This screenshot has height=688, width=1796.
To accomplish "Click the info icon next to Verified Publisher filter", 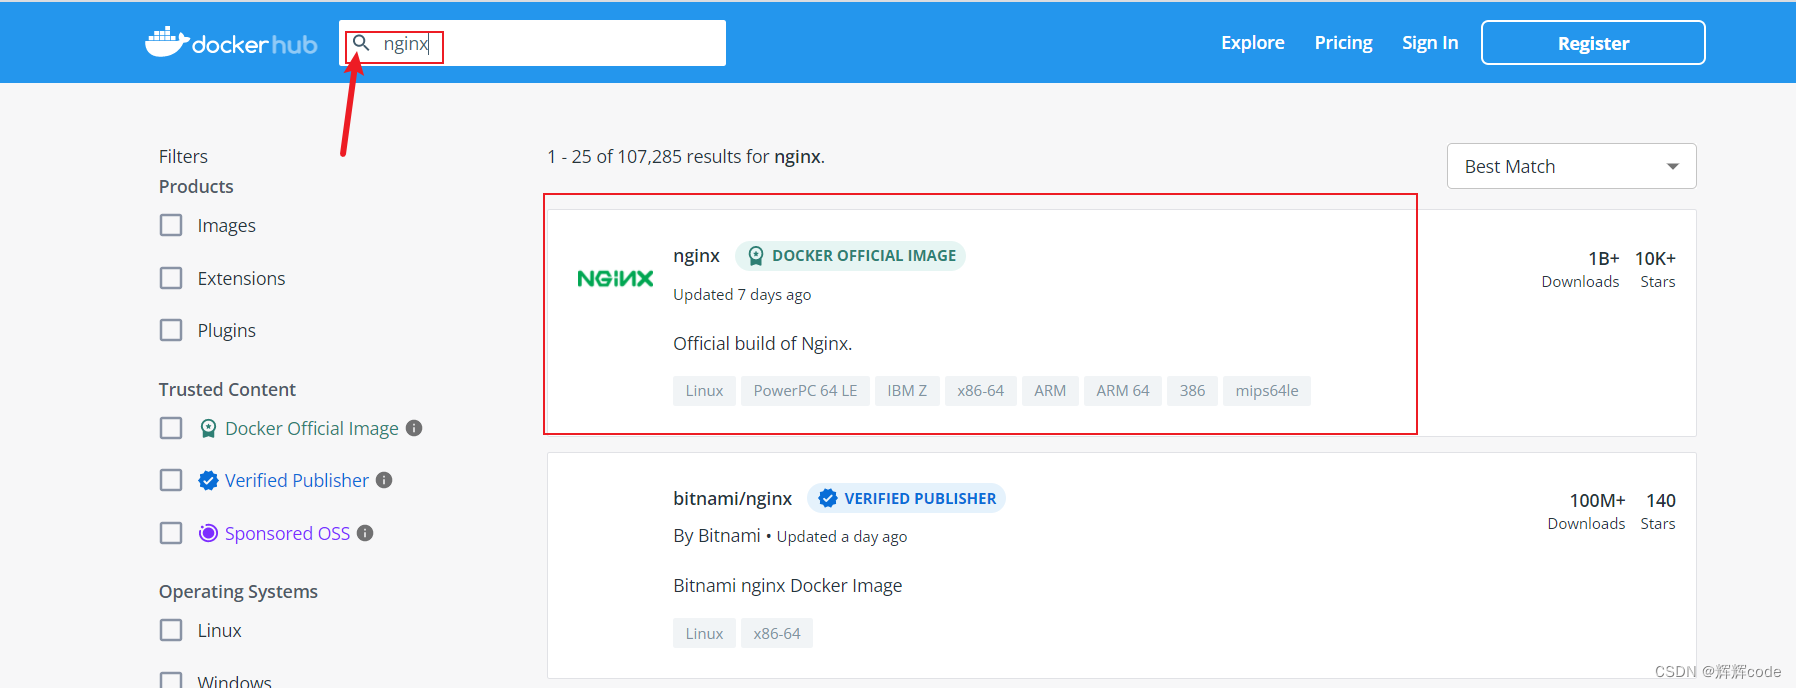I will click(384, 480).
